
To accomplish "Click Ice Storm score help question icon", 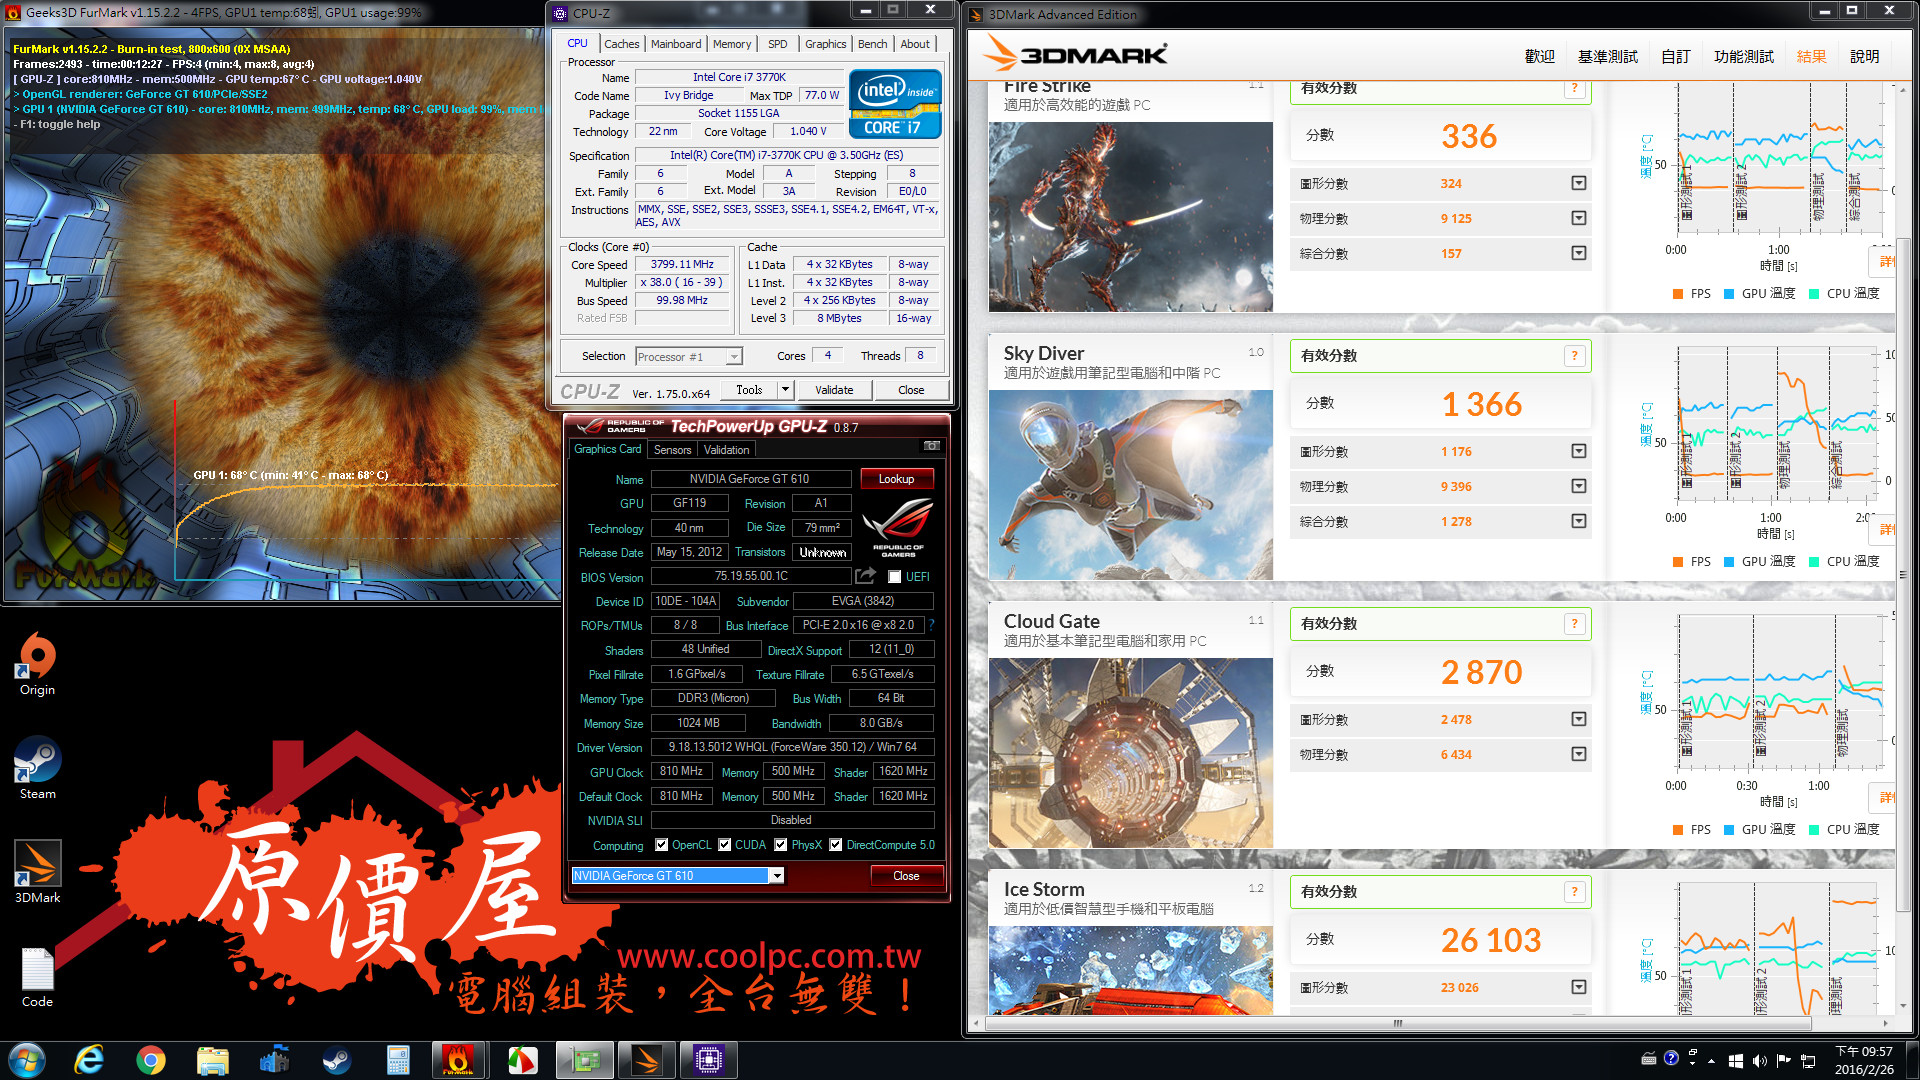I will click(1574, 892).
